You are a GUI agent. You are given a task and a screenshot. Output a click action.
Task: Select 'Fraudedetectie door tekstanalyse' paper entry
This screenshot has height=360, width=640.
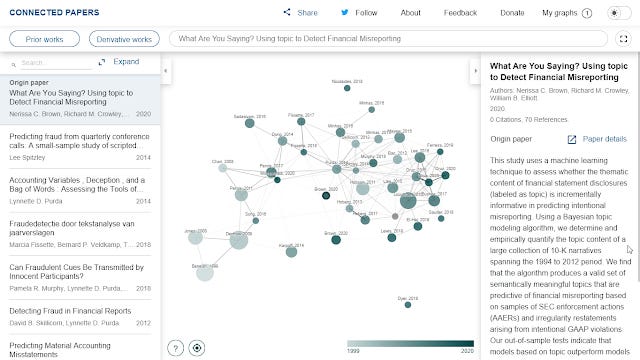pos(80,234)
